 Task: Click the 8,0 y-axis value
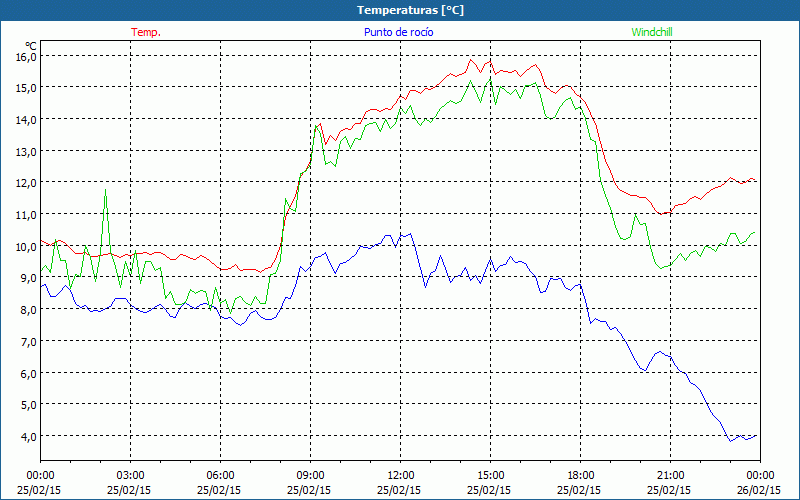(x=28, y=309)
